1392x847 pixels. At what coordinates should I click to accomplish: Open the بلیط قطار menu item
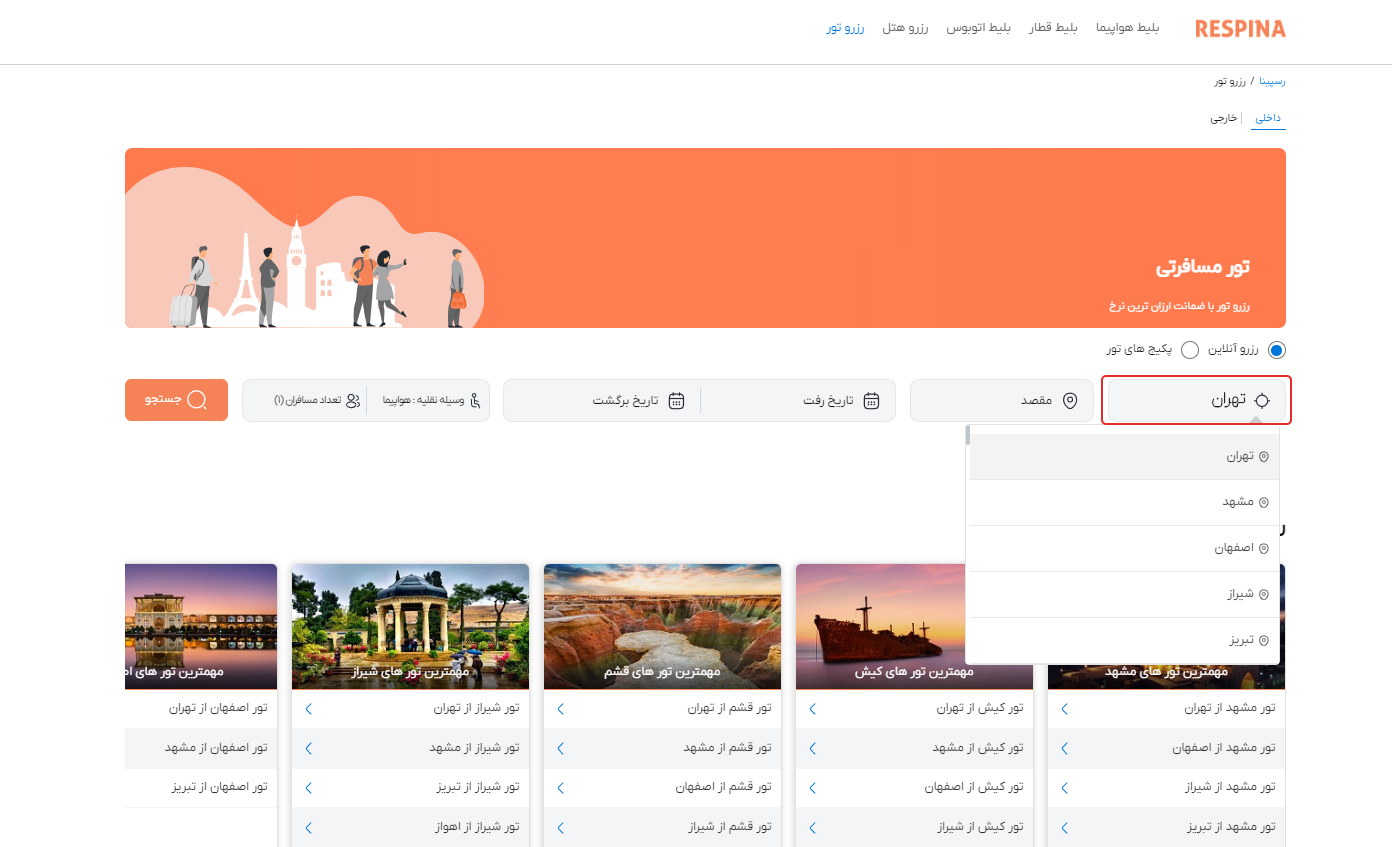click(x=1052, y=28)
